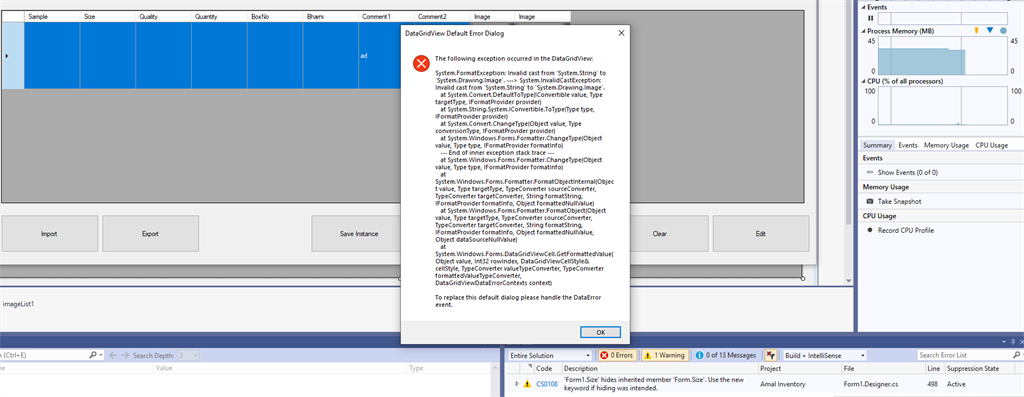
Task: Switch to the CPU Usage tab
Action: pyautogui.click(x=991, y=145)
